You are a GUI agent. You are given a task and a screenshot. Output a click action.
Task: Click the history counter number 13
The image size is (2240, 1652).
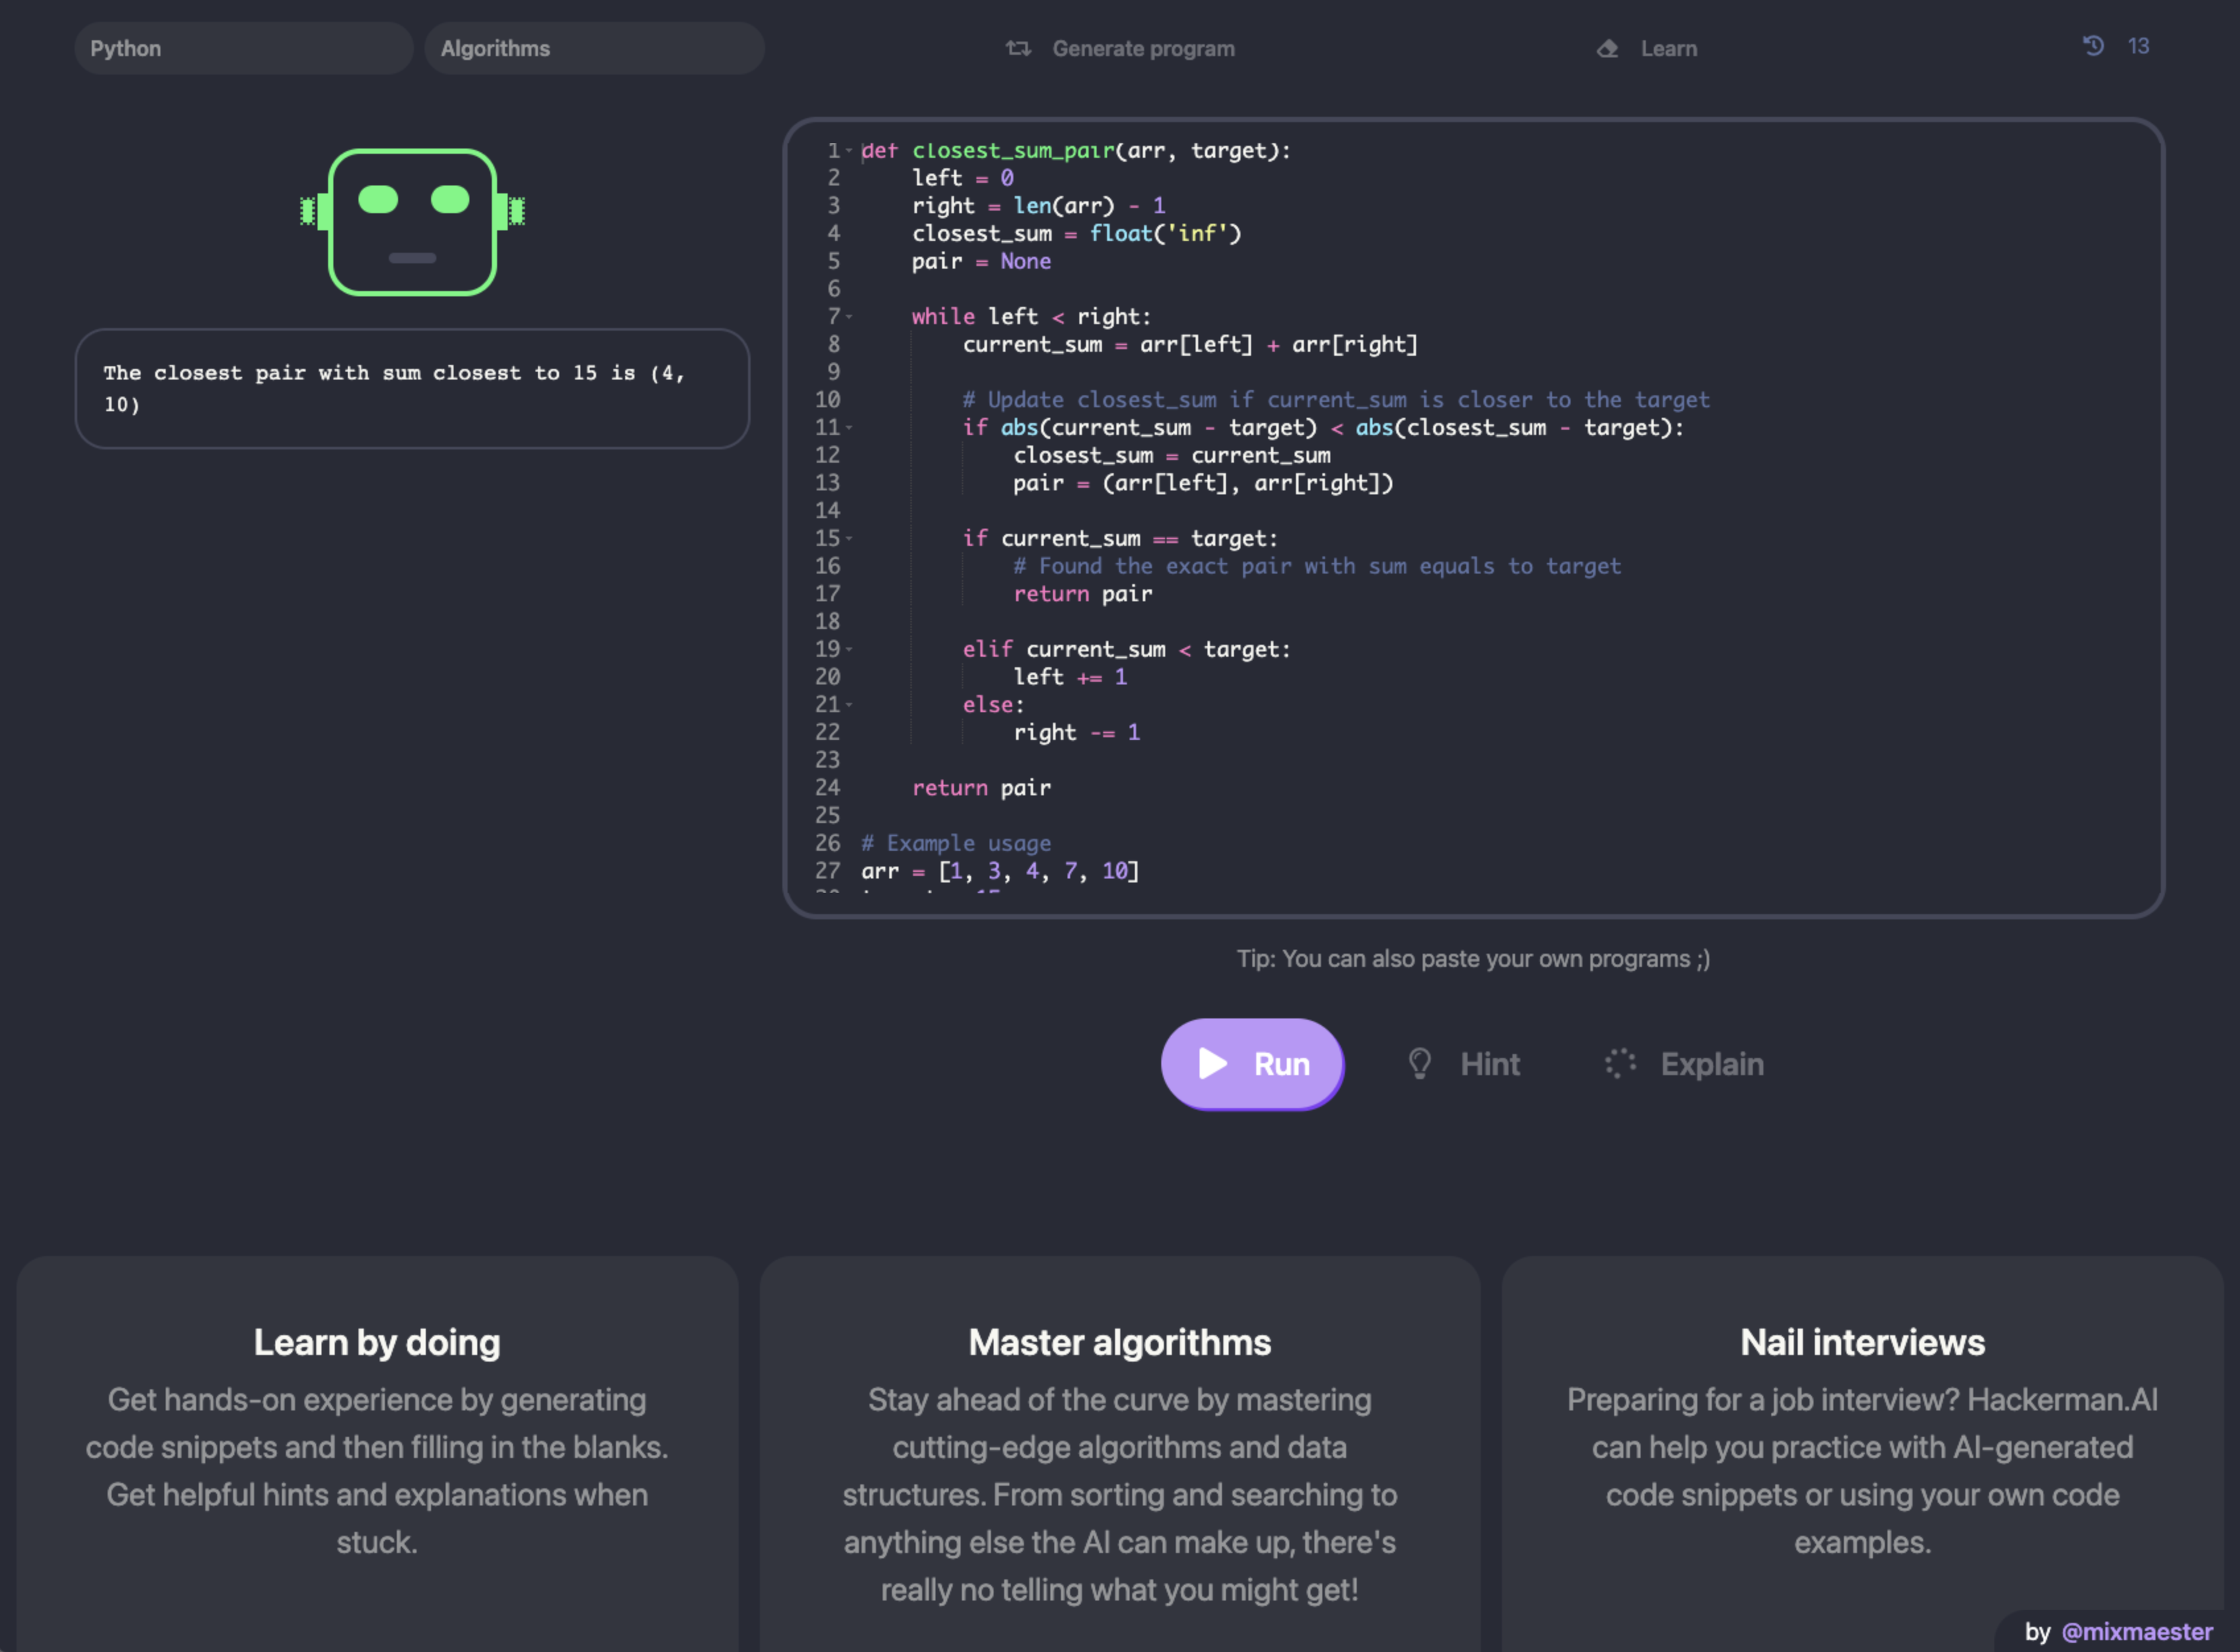[2138, 46]
